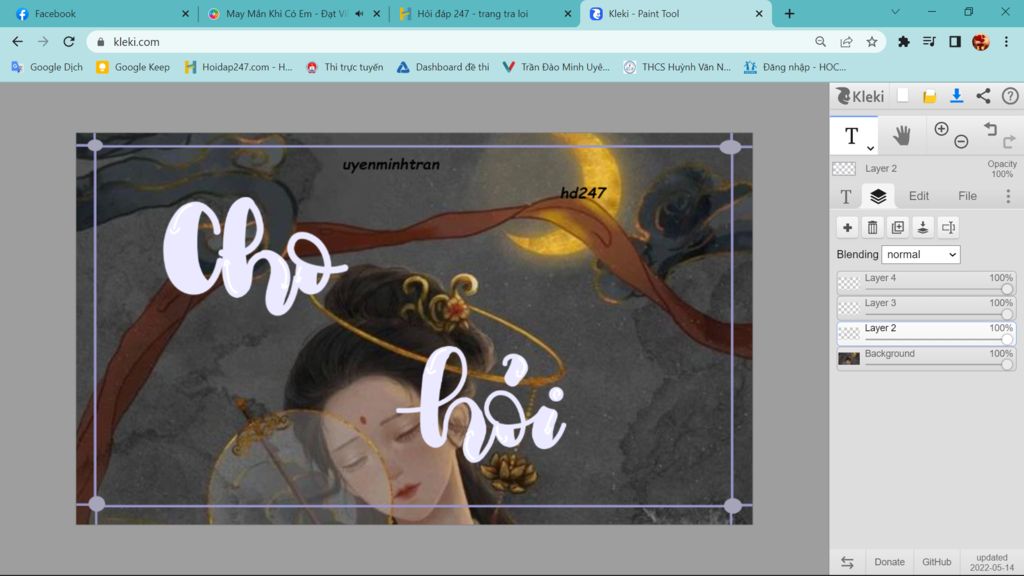Go back in browser history
1024x576 pixels.
pyautogui.click(x=18, y=42)
